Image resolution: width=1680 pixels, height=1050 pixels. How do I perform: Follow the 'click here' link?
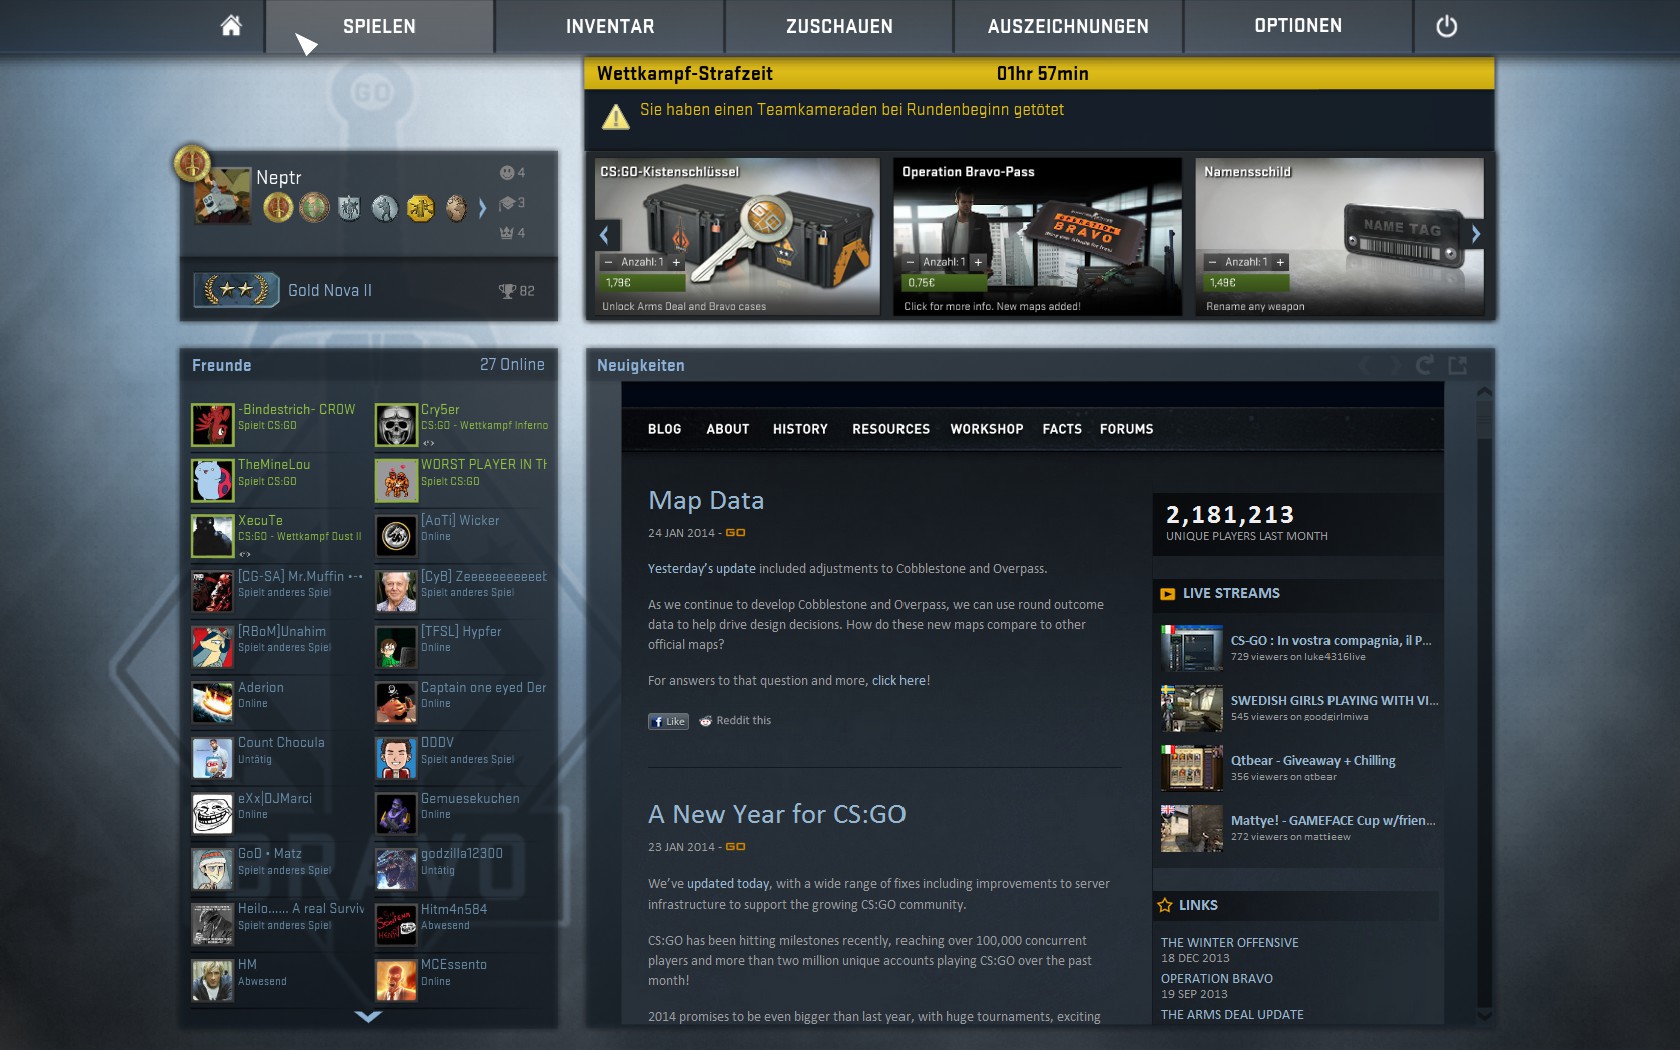point(899,680)
